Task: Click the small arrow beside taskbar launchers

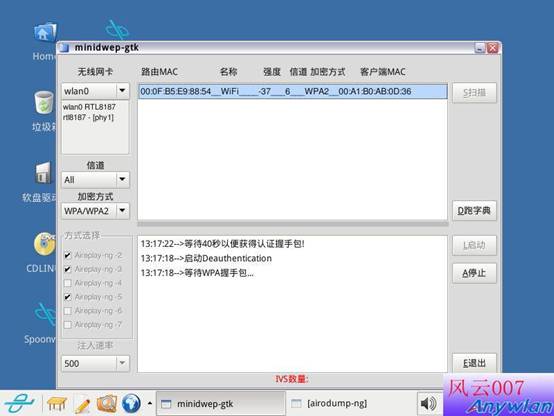Action: (150, 403)
